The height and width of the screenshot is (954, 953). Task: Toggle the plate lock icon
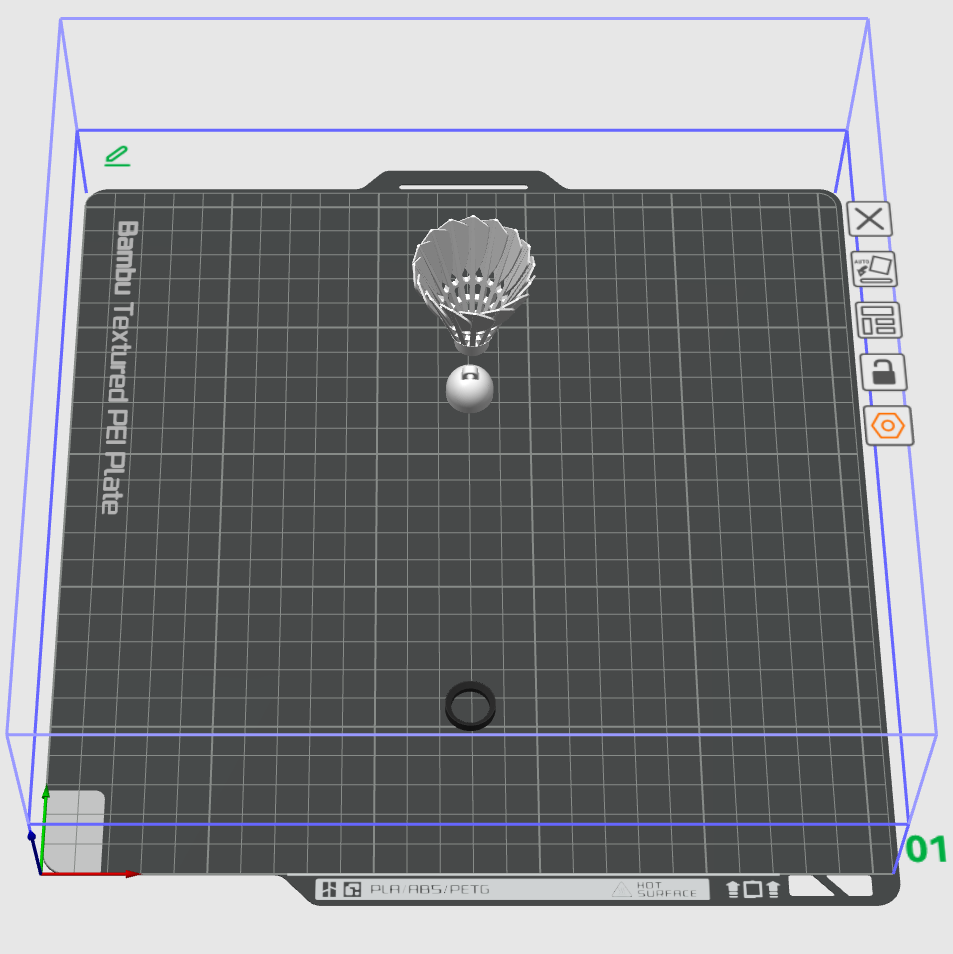point(884,372)
